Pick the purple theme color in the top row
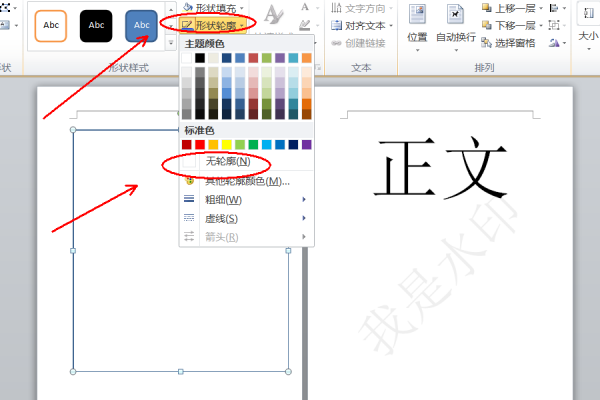Image resolution: width=600 pixels, height=400 pixels. click(x=280, y=58)
